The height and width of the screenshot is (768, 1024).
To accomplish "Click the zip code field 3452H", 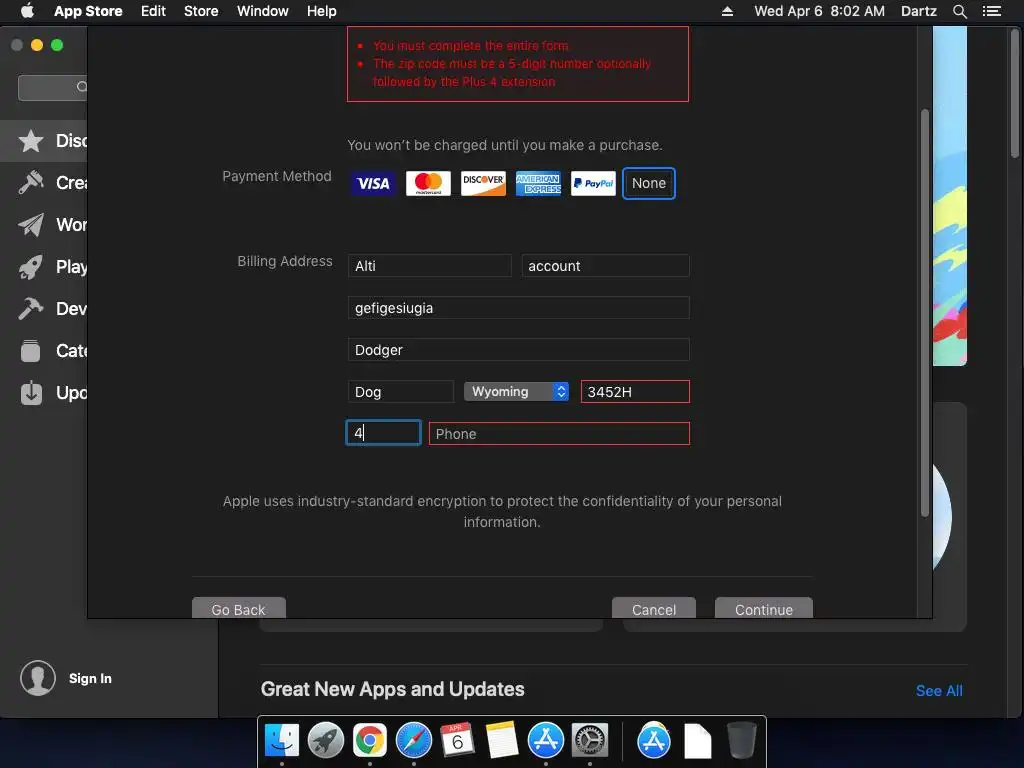I will point(635,392).
